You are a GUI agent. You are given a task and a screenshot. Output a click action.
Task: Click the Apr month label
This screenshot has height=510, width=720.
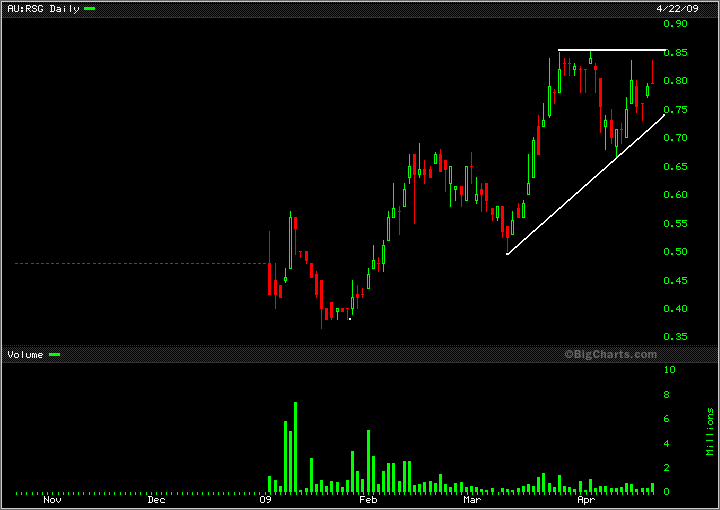coord(586,500)
